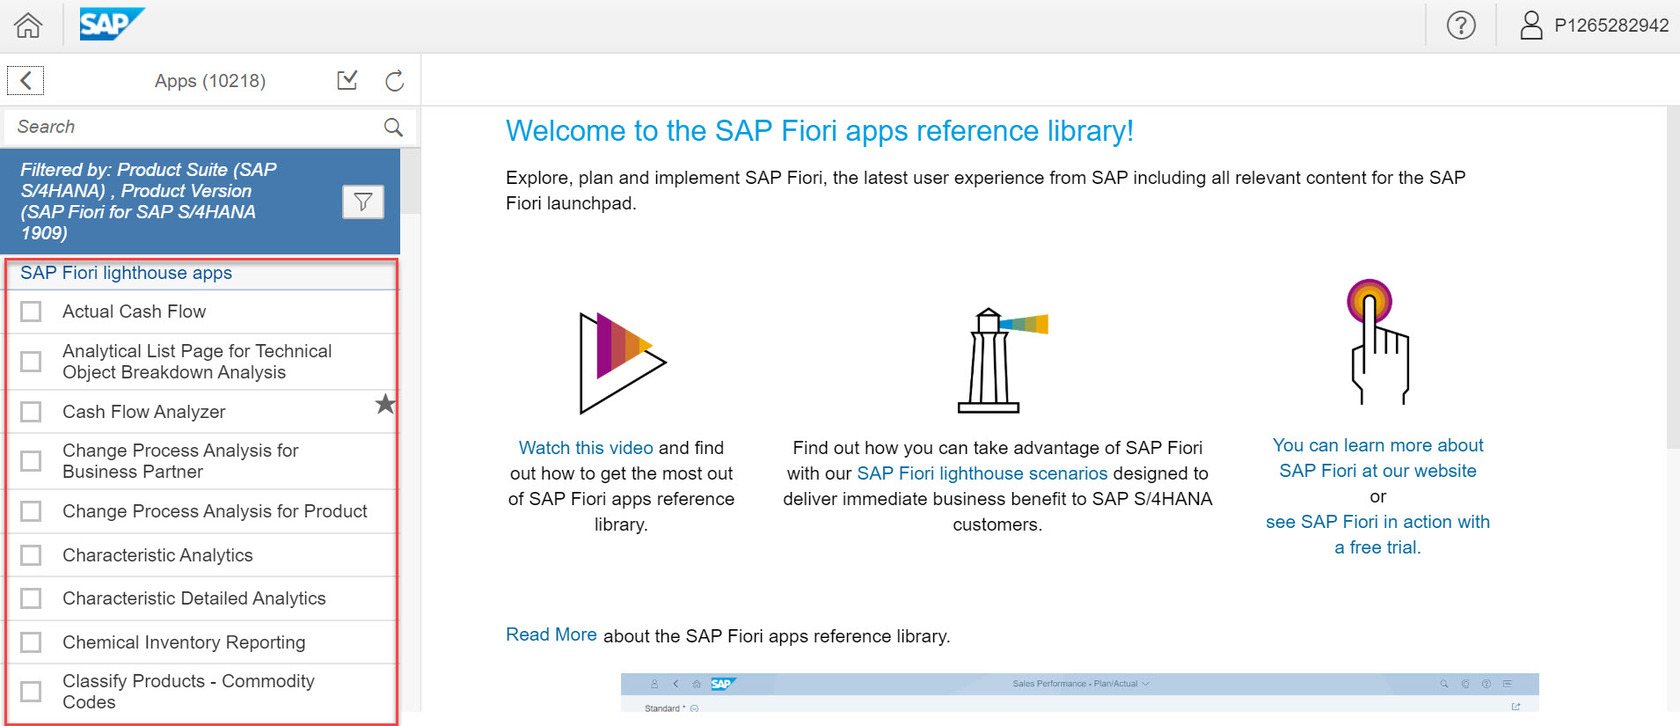
Task: Open user profile P1265282942
Action: (1594, 25)
